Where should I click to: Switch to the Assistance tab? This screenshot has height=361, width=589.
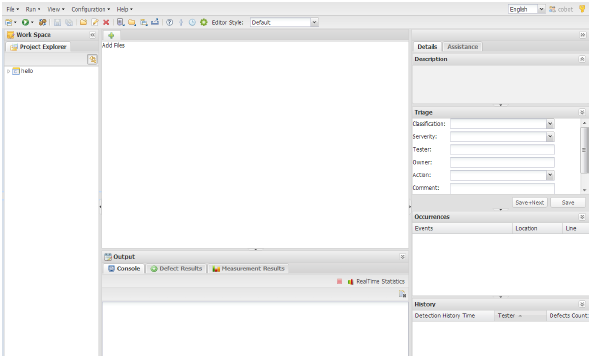pyautogui.click(x=462, y=47)
